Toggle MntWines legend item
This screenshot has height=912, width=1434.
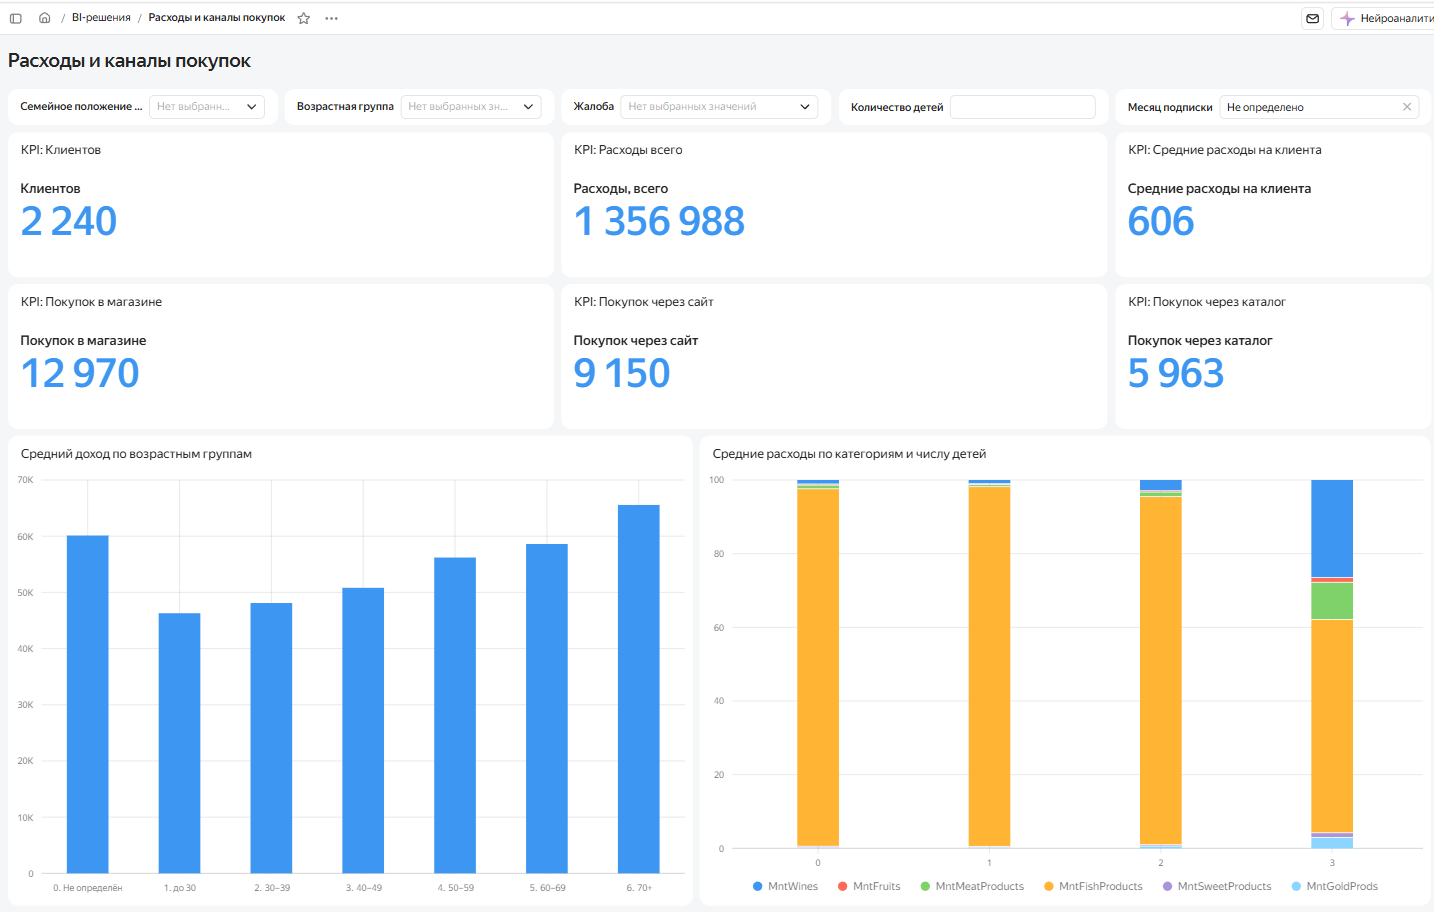click(x=785, y=886)
